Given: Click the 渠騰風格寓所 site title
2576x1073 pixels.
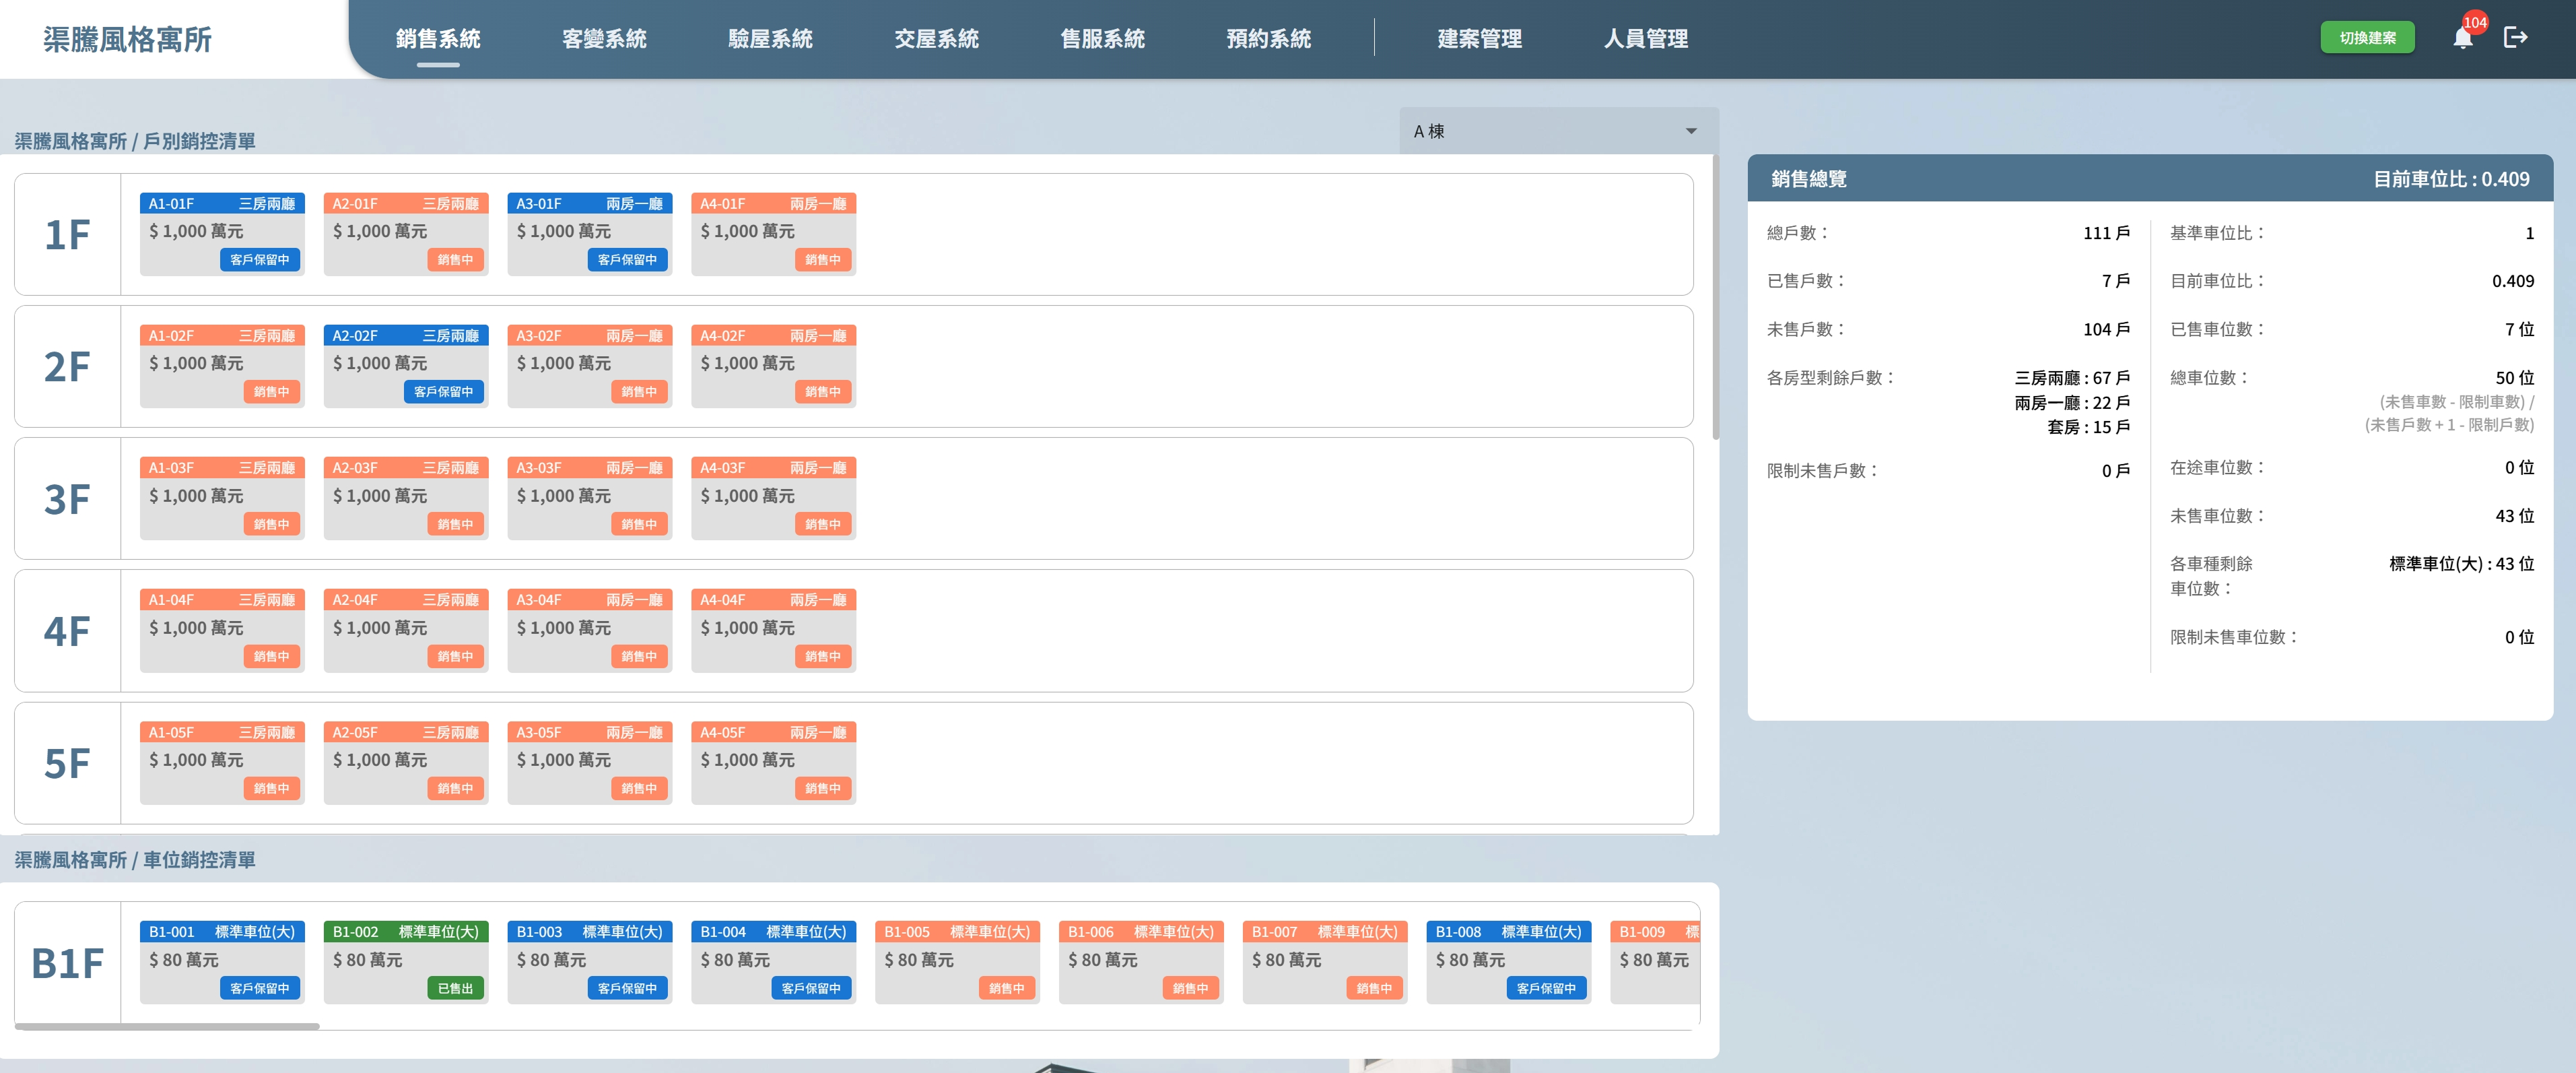Looking at the screenshot, I should point(127,39).
